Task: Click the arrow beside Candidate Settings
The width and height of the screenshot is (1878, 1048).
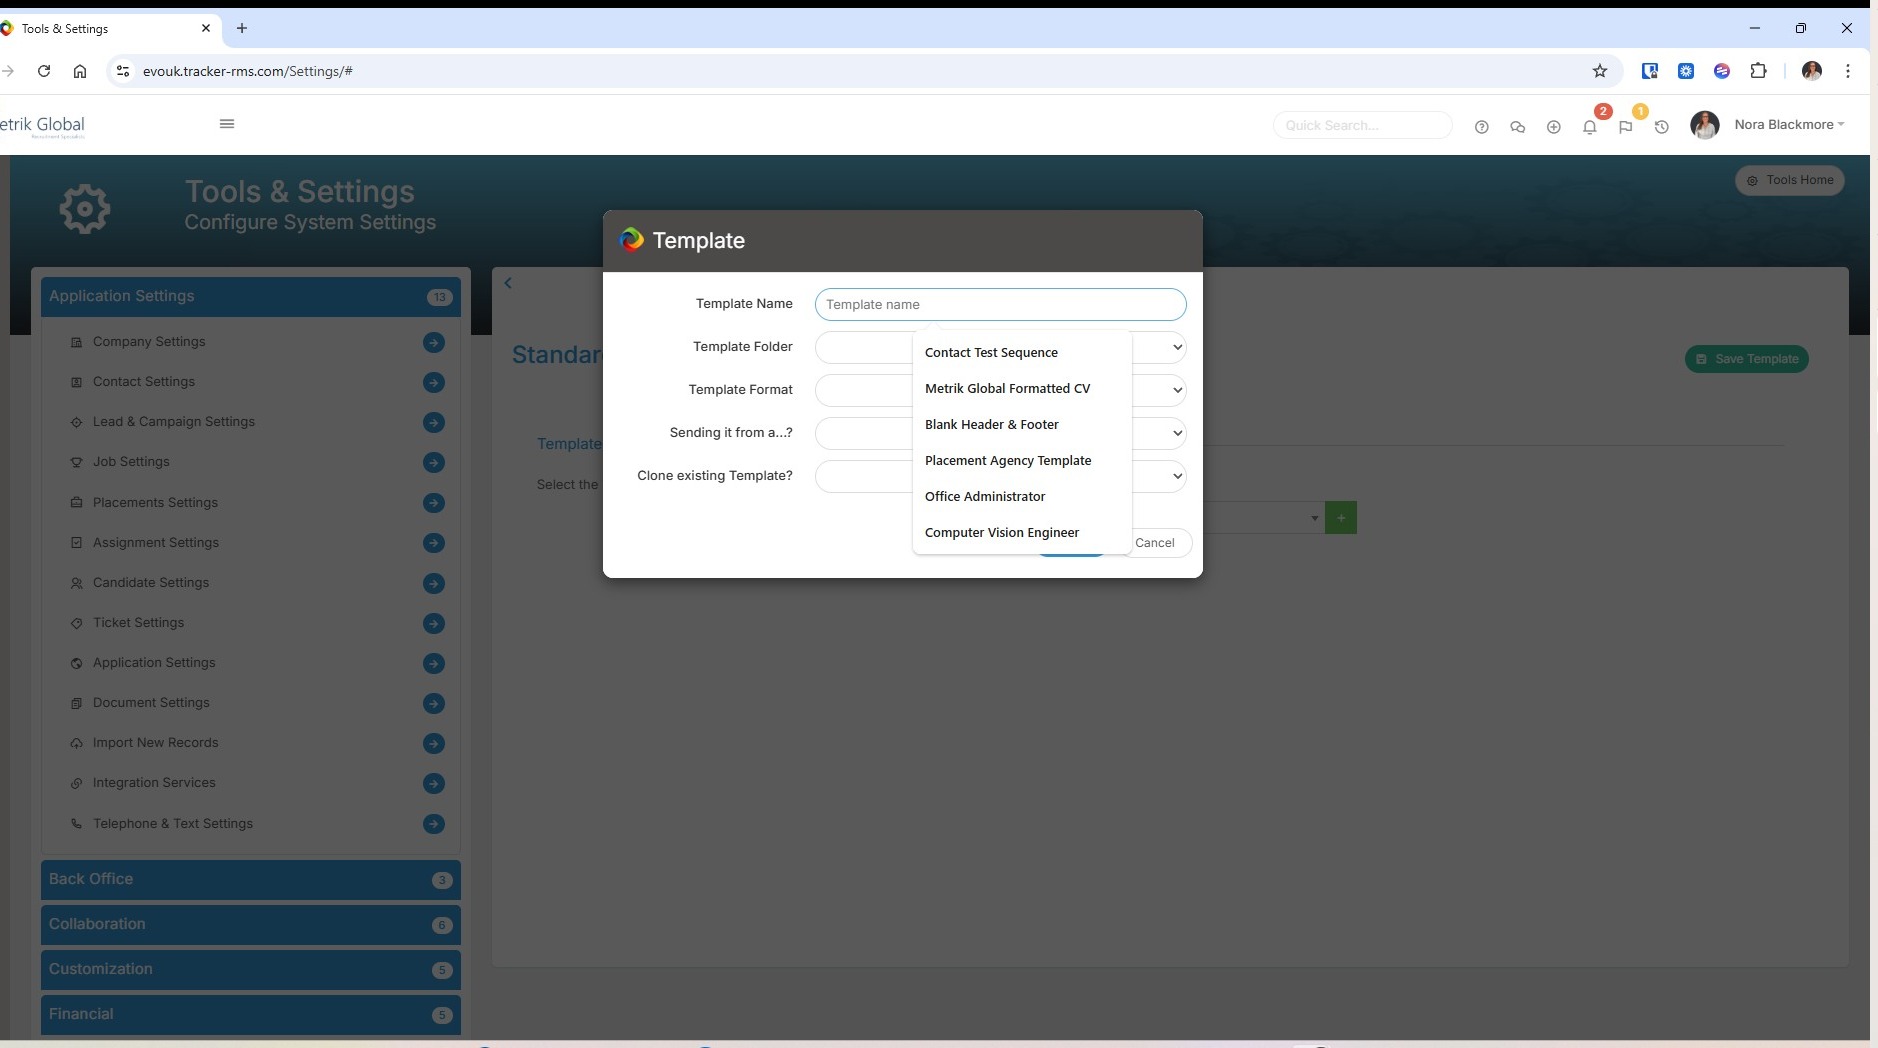Action: point(434,583)
